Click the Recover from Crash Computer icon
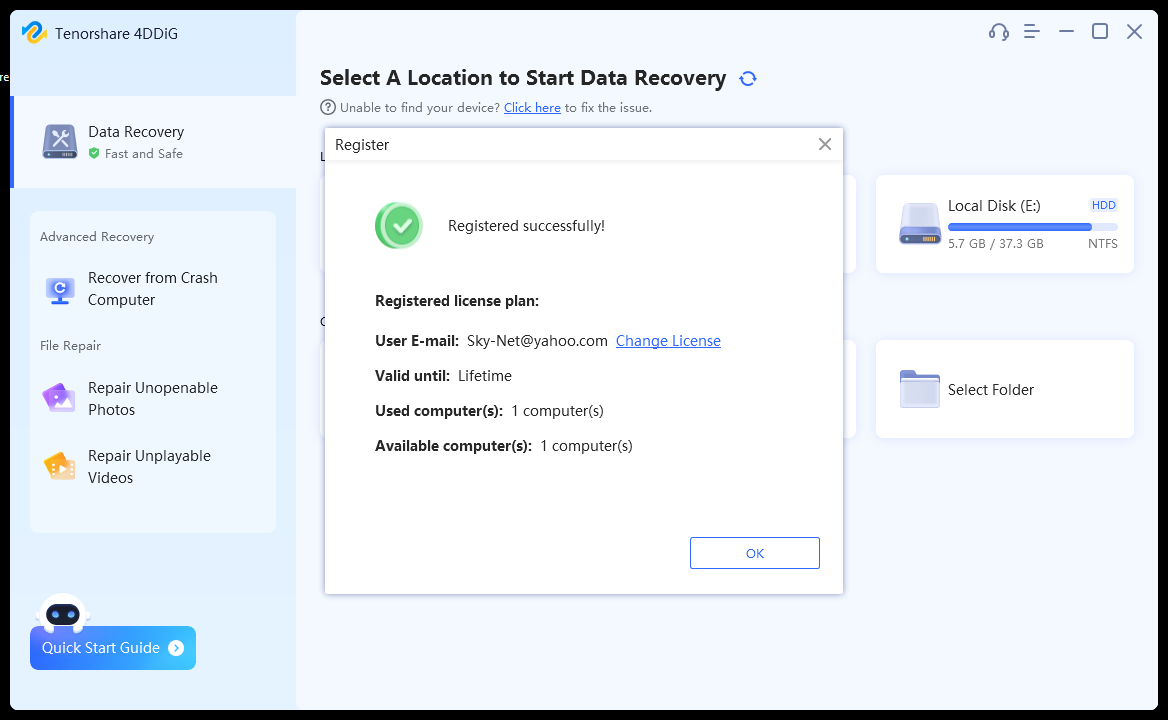Image resolution: width=1168 pixels, height=720 pixels. point(60,290)
